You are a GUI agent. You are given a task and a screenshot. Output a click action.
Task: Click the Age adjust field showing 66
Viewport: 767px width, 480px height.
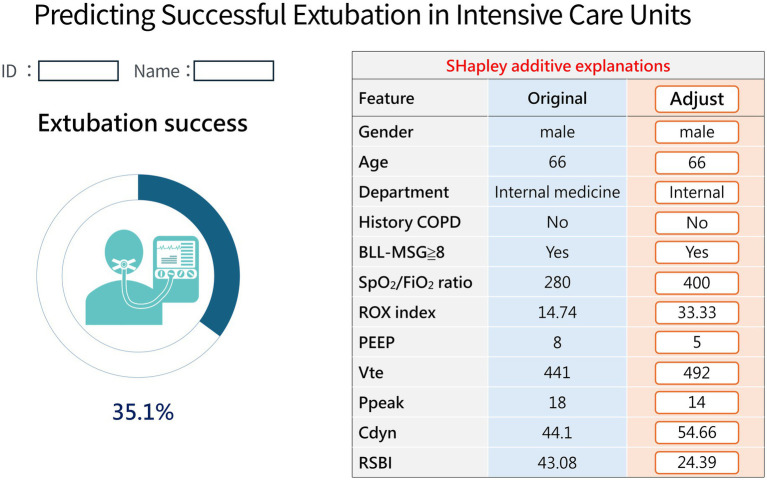[x=697, y=162]
